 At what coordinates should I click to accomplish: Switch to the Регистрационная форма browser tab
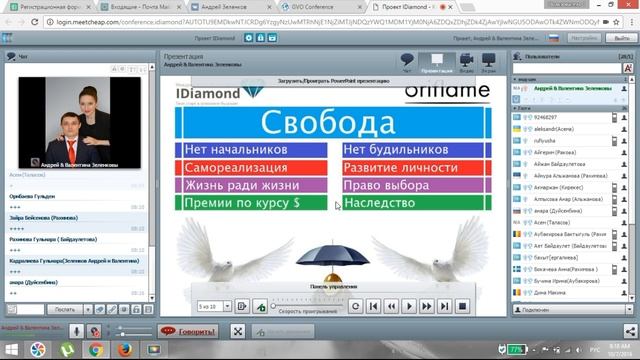pos(51,7)
